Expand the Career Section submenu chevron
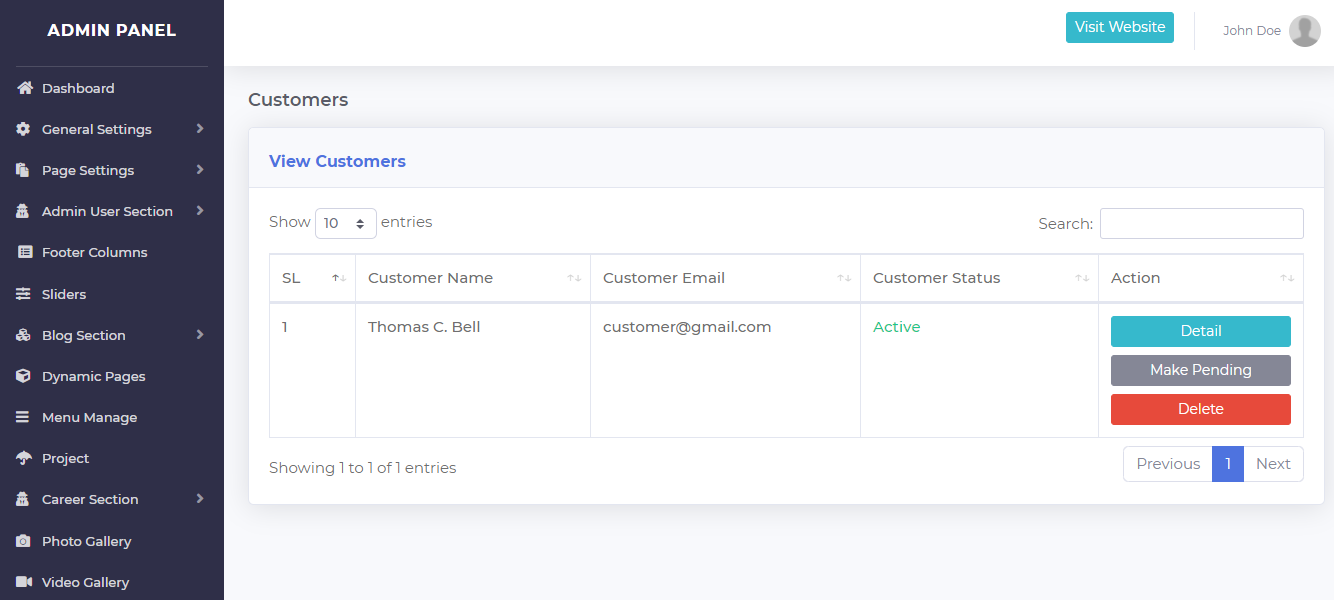 [200, 499]
